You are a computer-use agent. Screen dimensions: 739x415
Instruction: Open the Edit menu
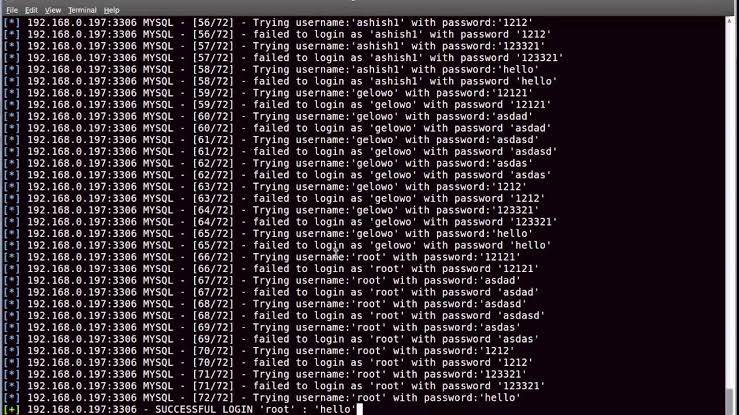tap(31, 10)
